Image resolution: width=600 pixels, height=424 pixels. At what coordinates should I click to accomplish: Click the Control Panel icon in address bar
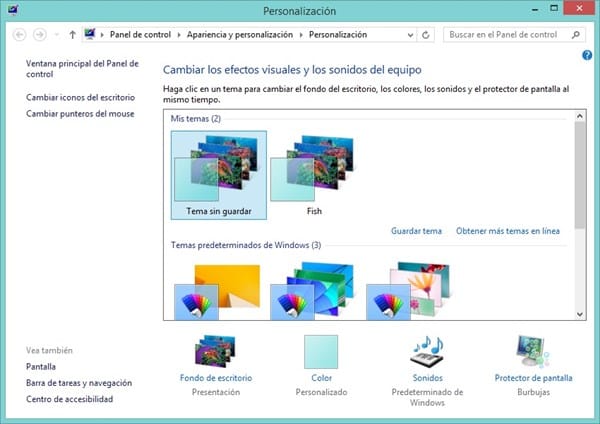pos(90,34)
